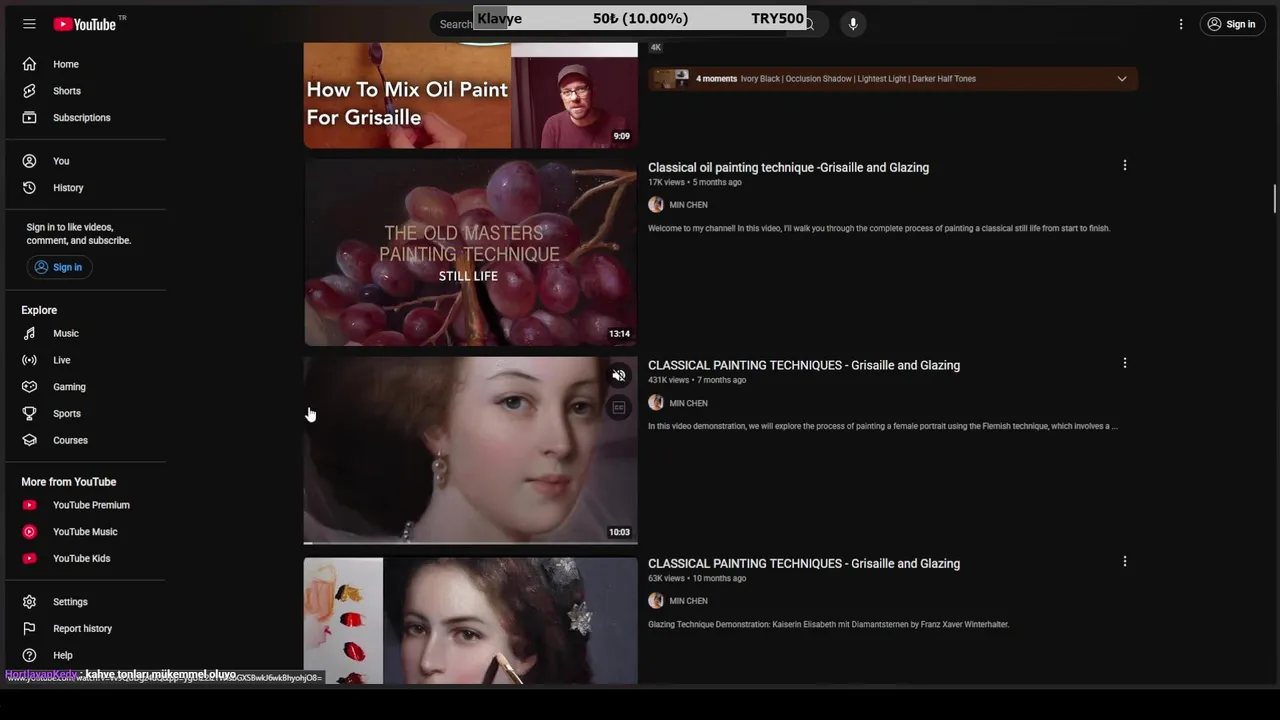Click the Music note icon
Viewport: 1280px width, 720px height.
click(x=30, y=333)
